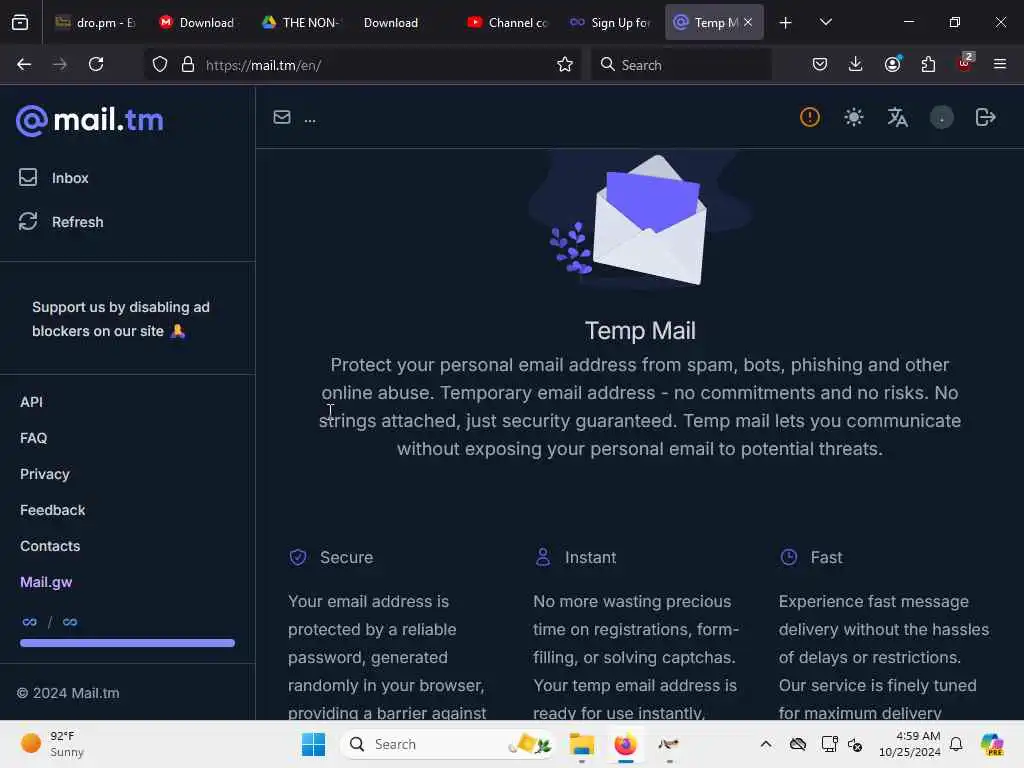Go forward in browser history
Screen dimensions: 1024x768
click(x=59, y=65)
